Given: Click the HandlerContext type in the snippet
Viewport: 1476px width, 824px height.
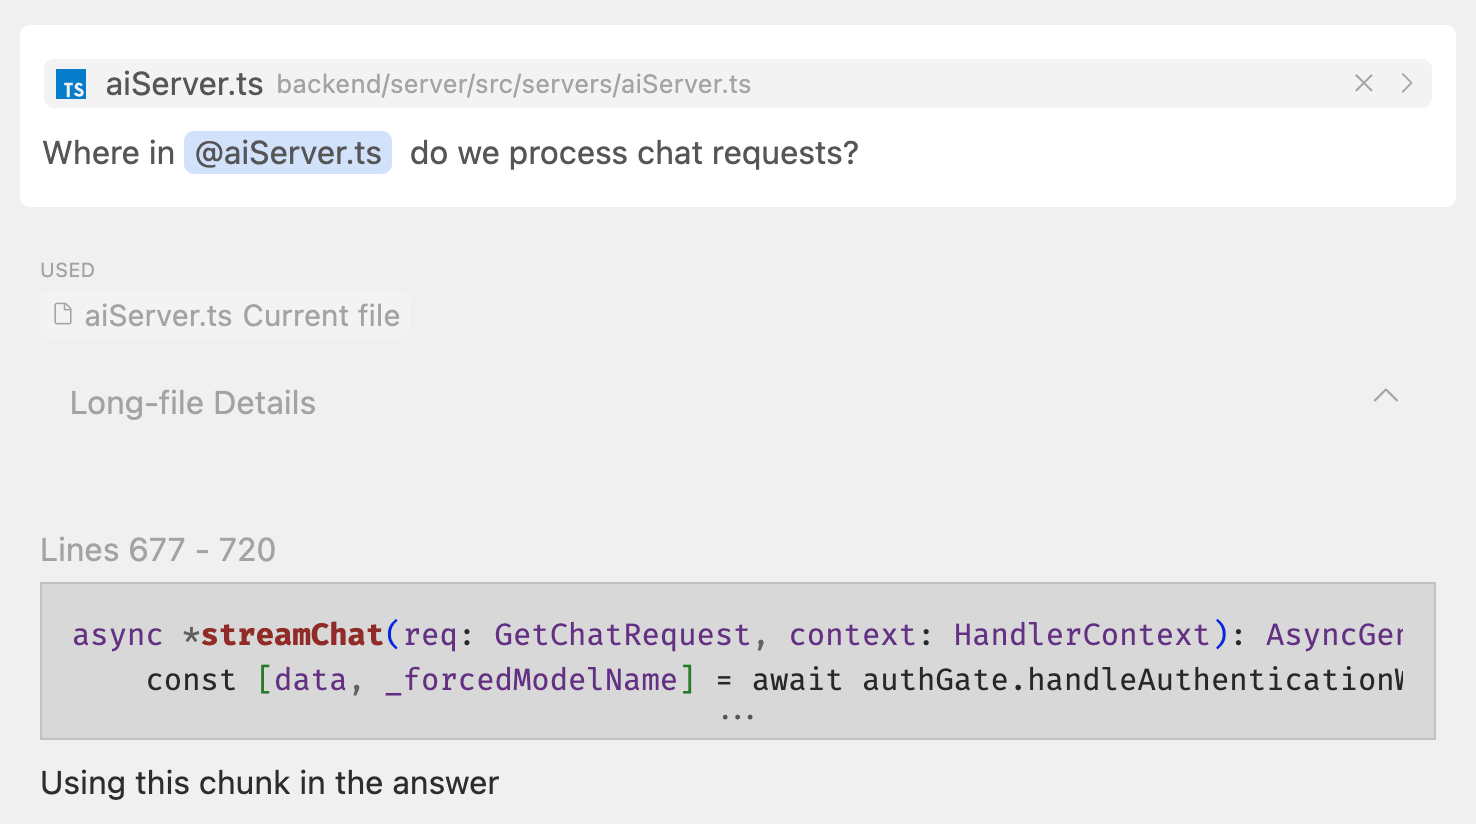Looking at the screenshot, I should click(1081, 635).
